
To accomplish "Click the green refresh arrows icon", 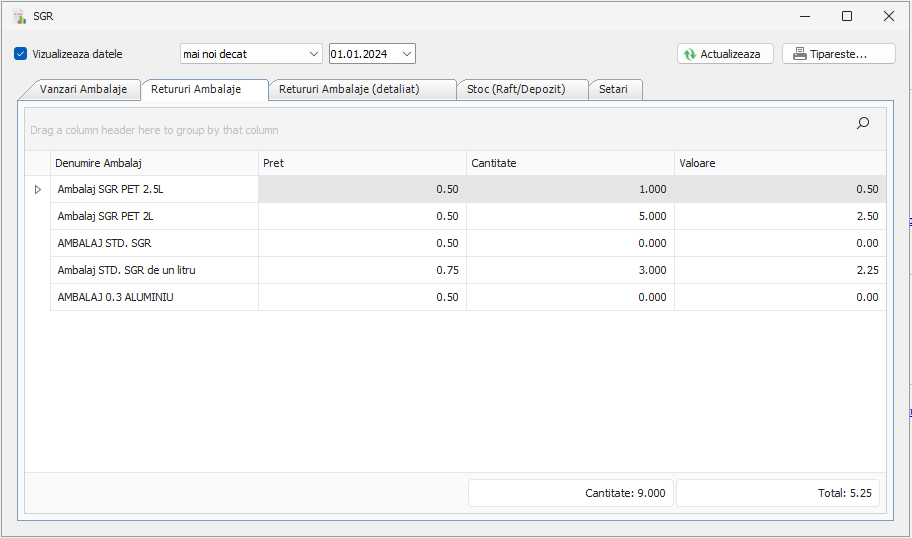I will click(689, 54).
